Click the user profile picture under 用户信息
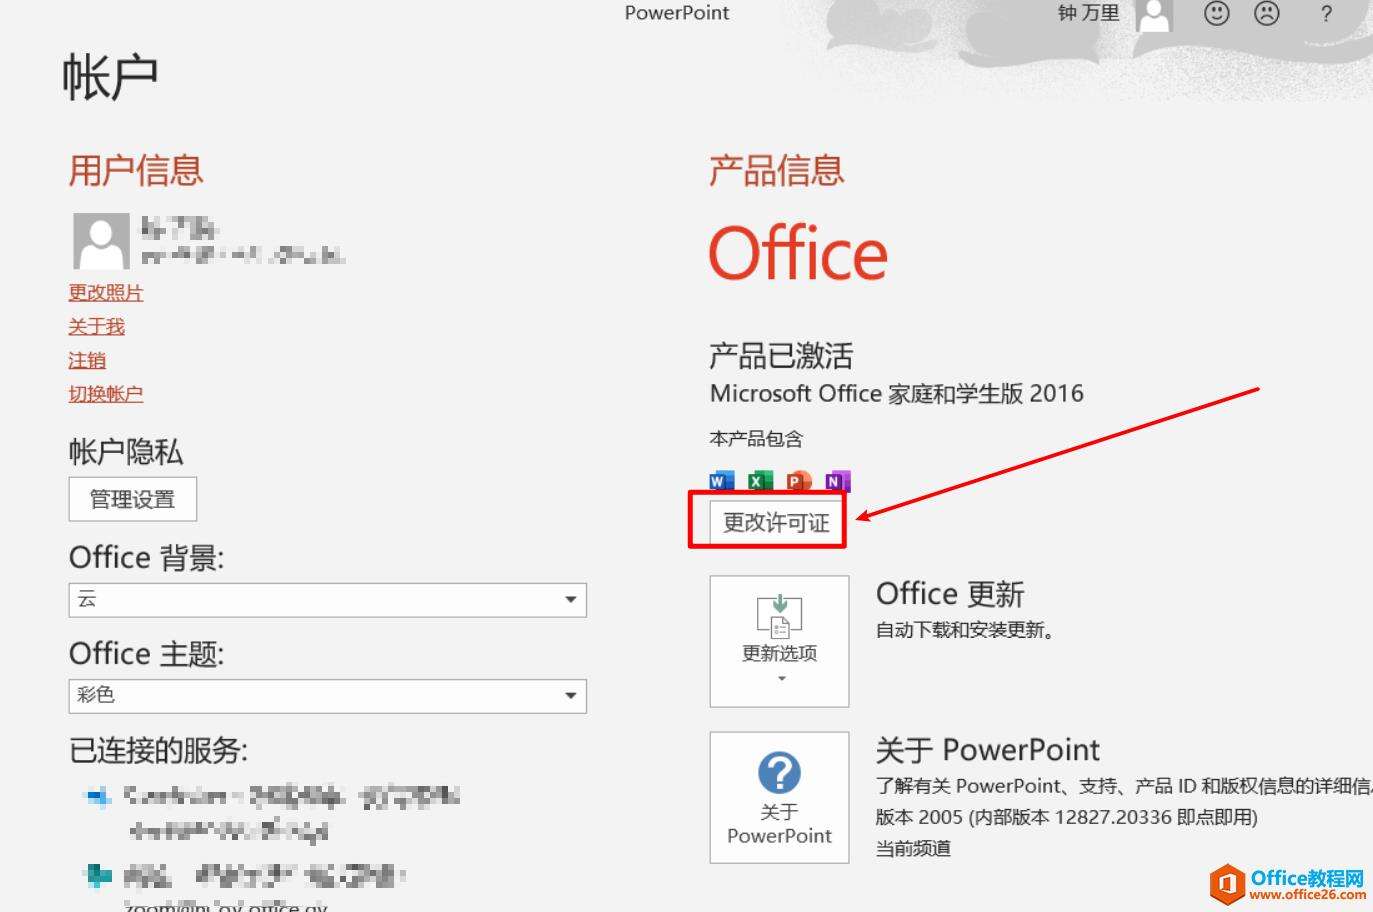Image resolution: width=1373 pixels, height=912 pixels. click(x=101, y=240)
